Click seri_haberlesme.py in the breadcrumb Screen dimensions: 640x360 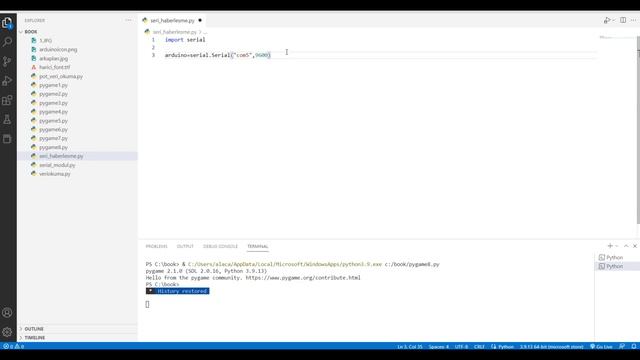pos(174,32)
